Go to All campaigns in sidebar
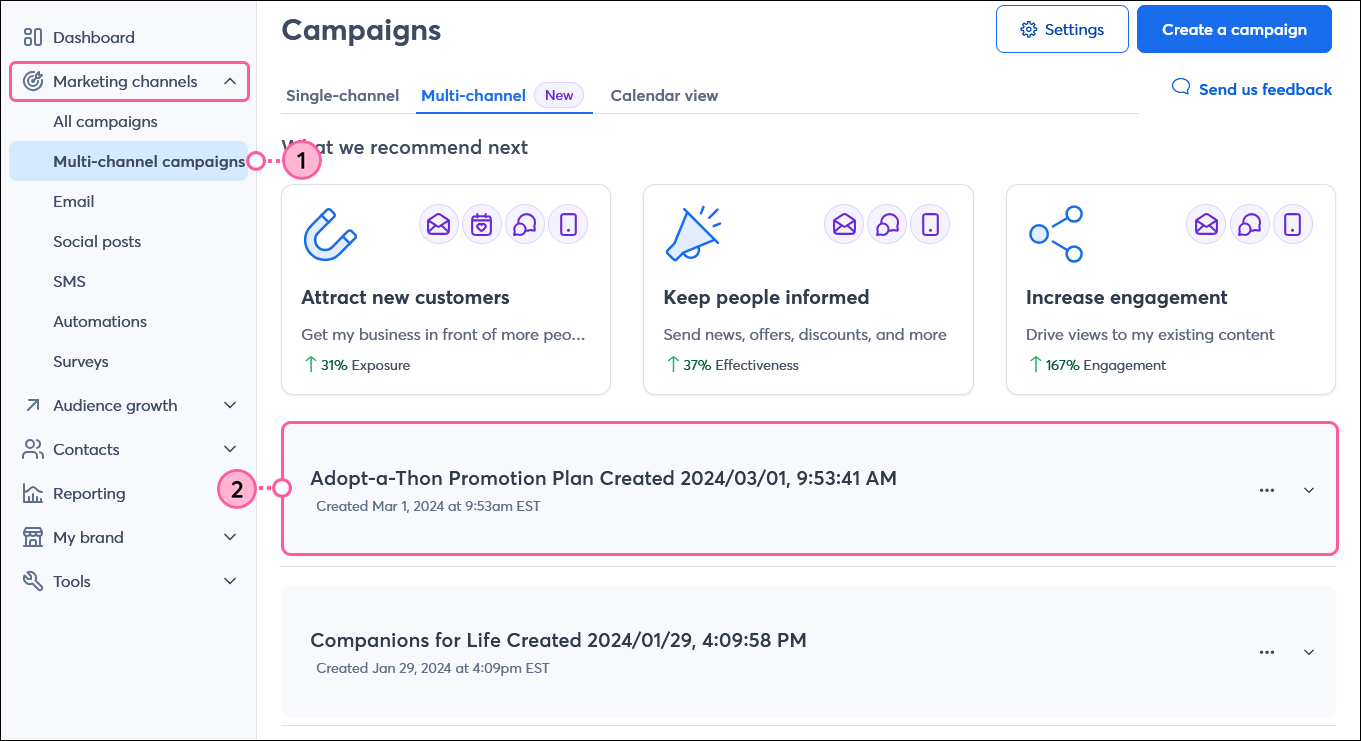 point(105,121)
